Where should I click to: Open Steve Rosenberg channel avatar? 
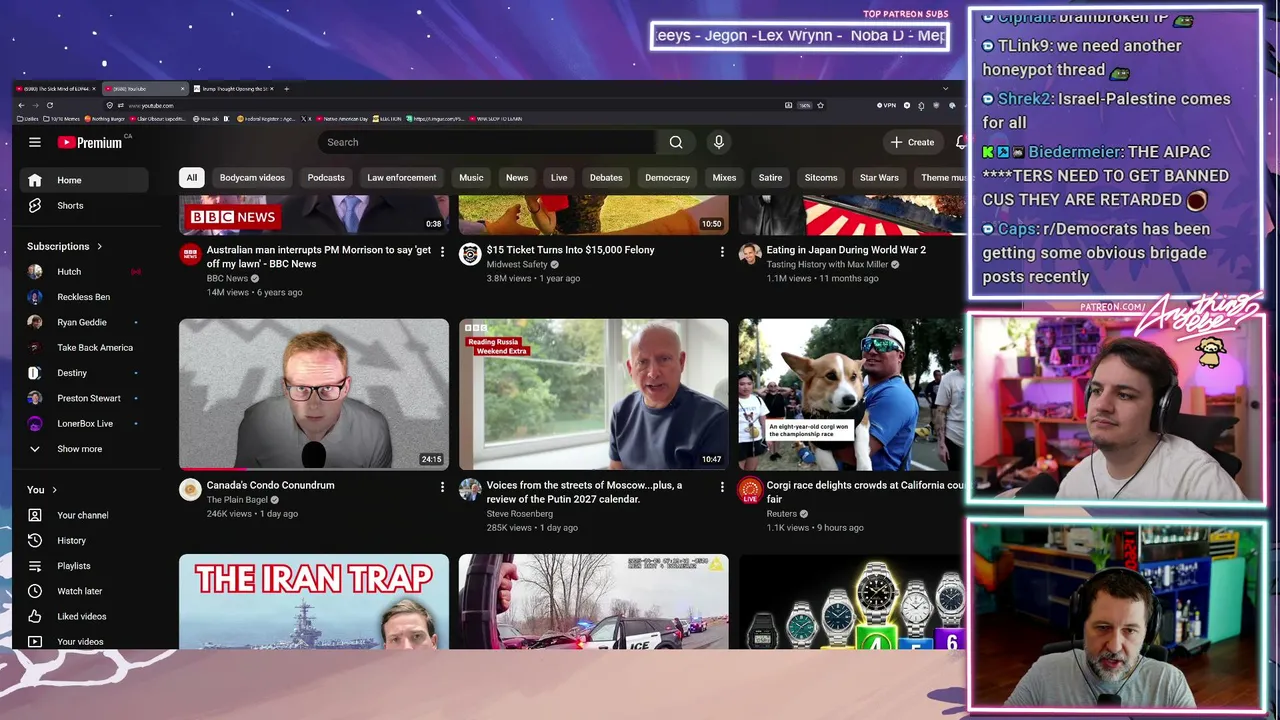(x=470, y=489)
